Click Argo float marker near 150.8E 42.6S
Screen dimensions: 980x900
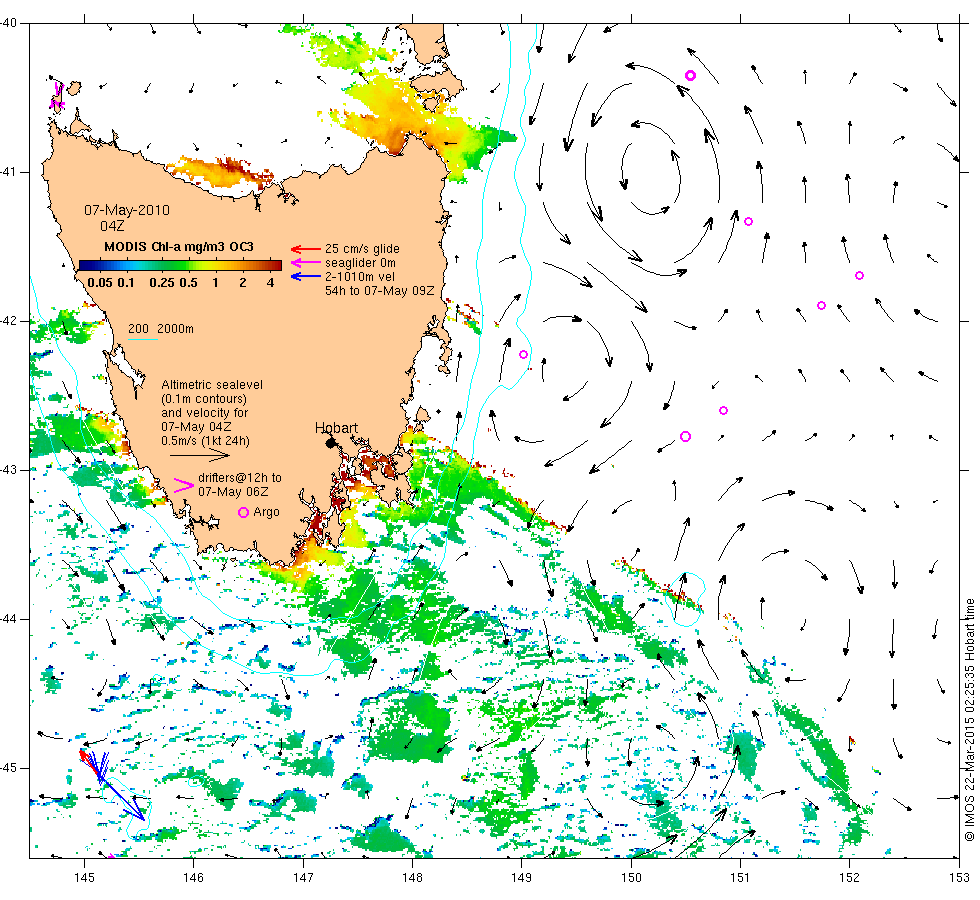point(723,411)
